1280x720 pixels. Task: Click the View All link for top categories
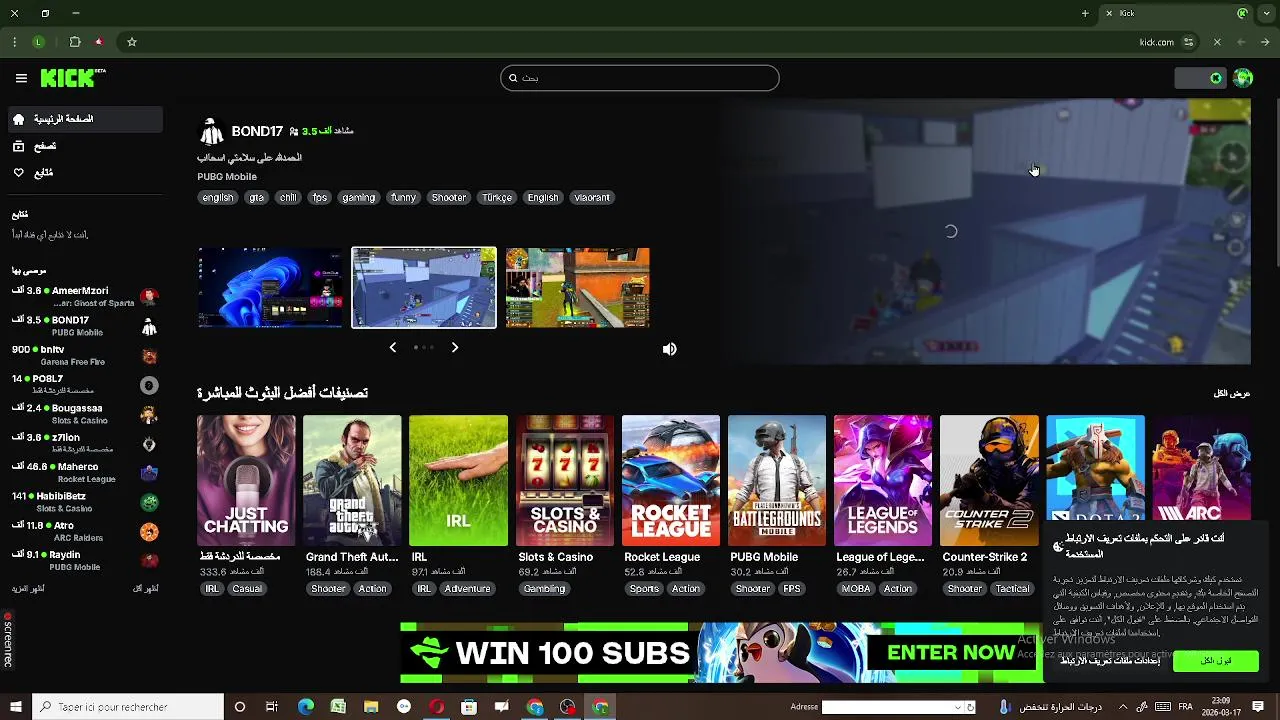click(x=1232, y=393)
